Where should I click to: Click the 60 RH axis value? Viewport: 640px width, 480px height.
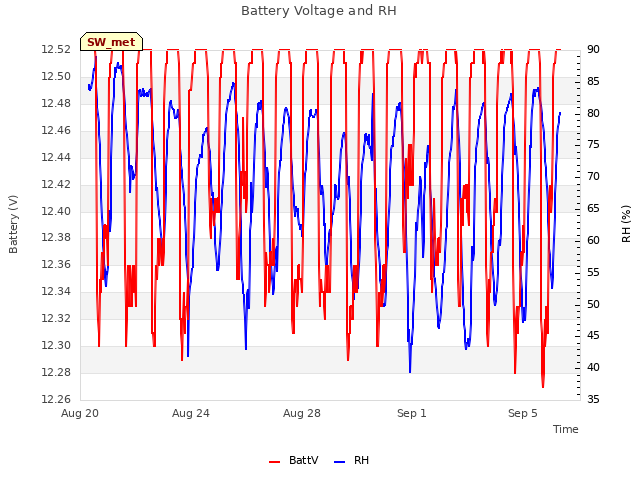593,240
